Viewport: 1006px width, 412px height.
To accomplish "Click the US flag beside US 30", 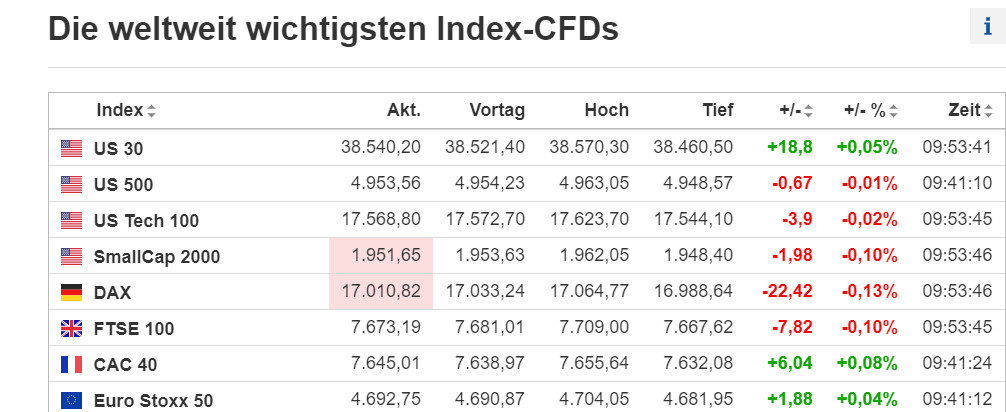I will pos(71,148).
